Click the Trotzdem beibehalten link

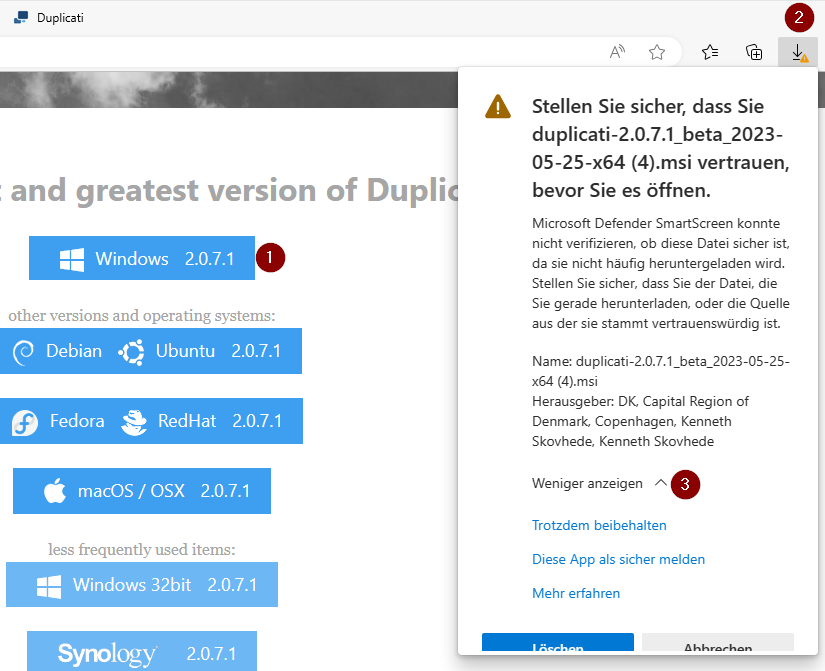[599, 525]
